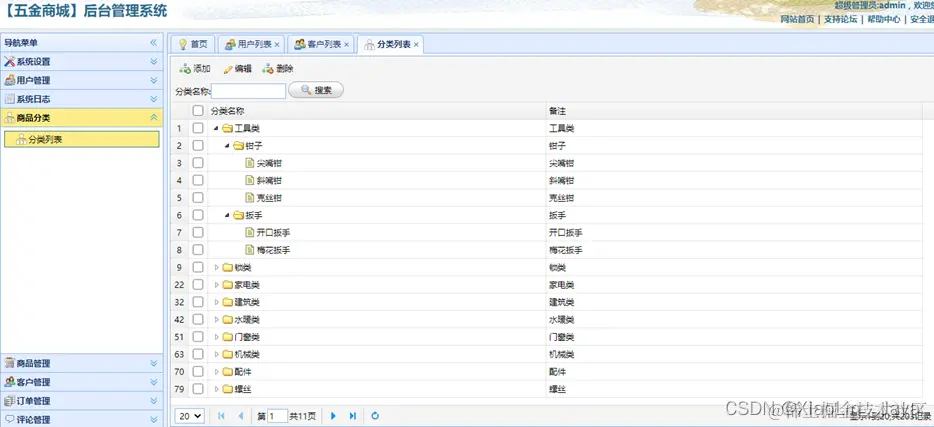Image resolution: width=934 pixels, height=427 pixels.
Task: Focus the 分类名称 search input field
Action: (248, 91)
